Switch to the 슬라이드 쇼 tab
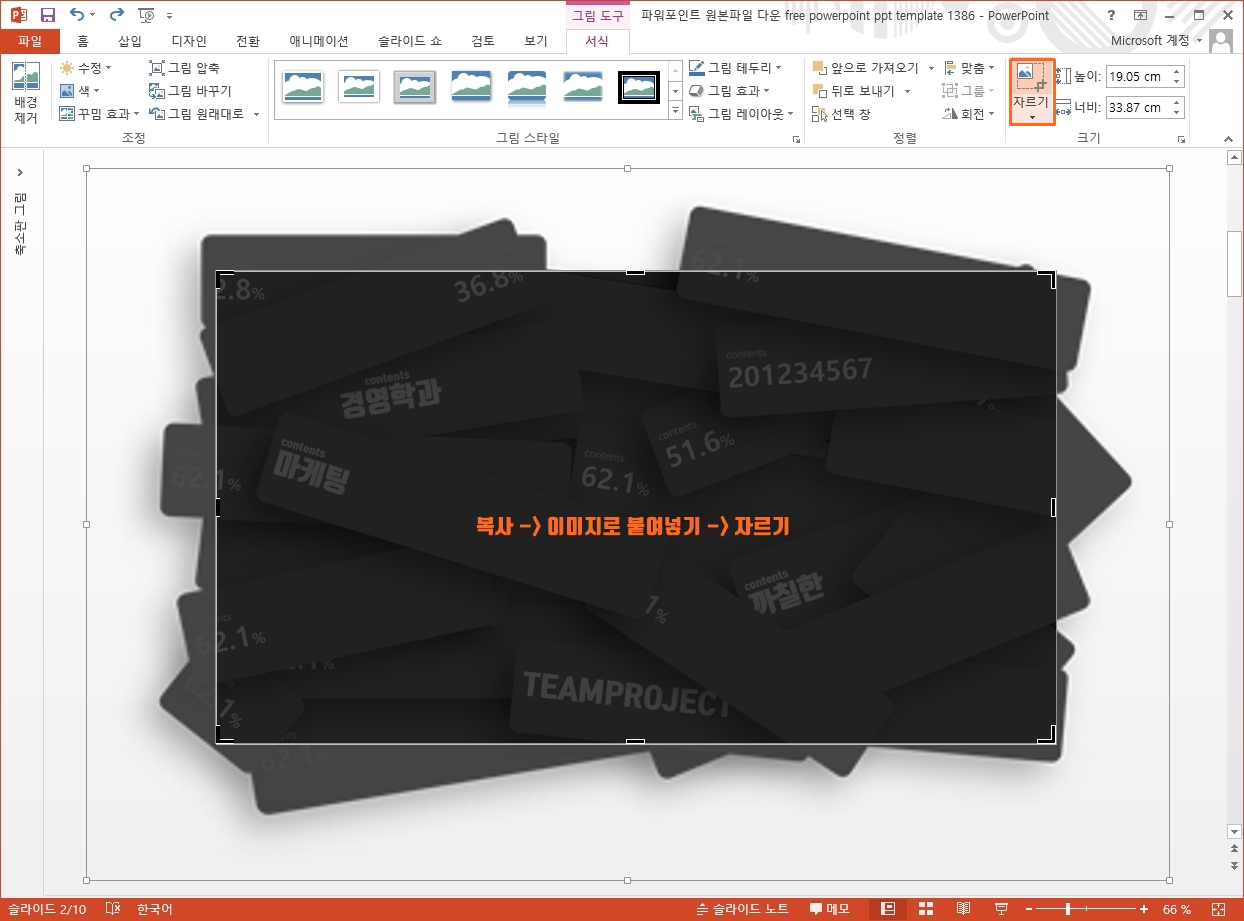Viewport: 1244px width, 921px height. [410, 41]
